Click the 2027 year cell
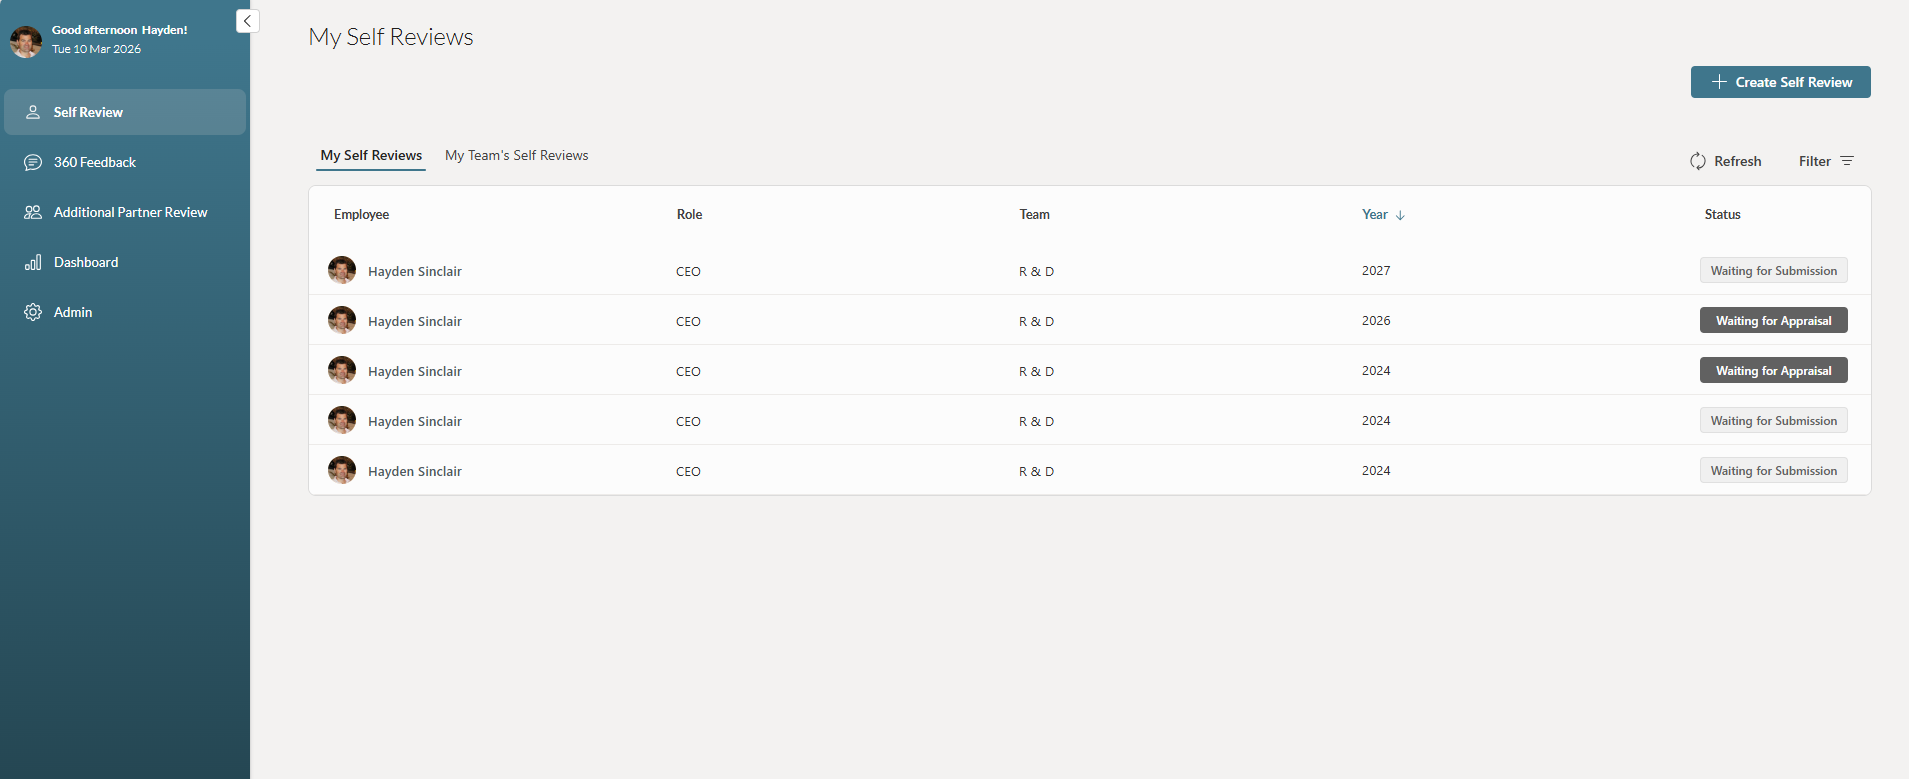1909x779 pixels. [1376, 271]
